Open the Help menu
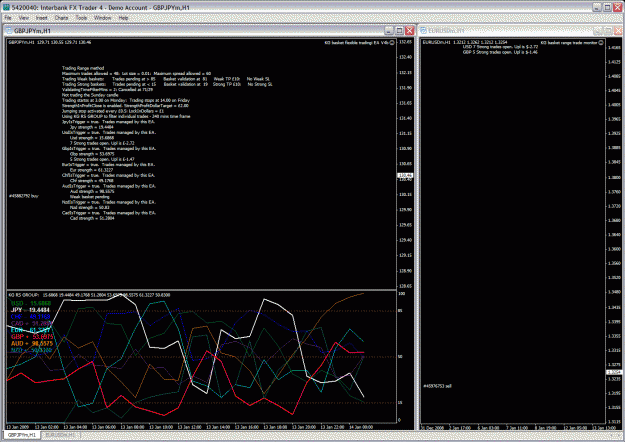This screenshot has height=442, width=625. [123, 18]
